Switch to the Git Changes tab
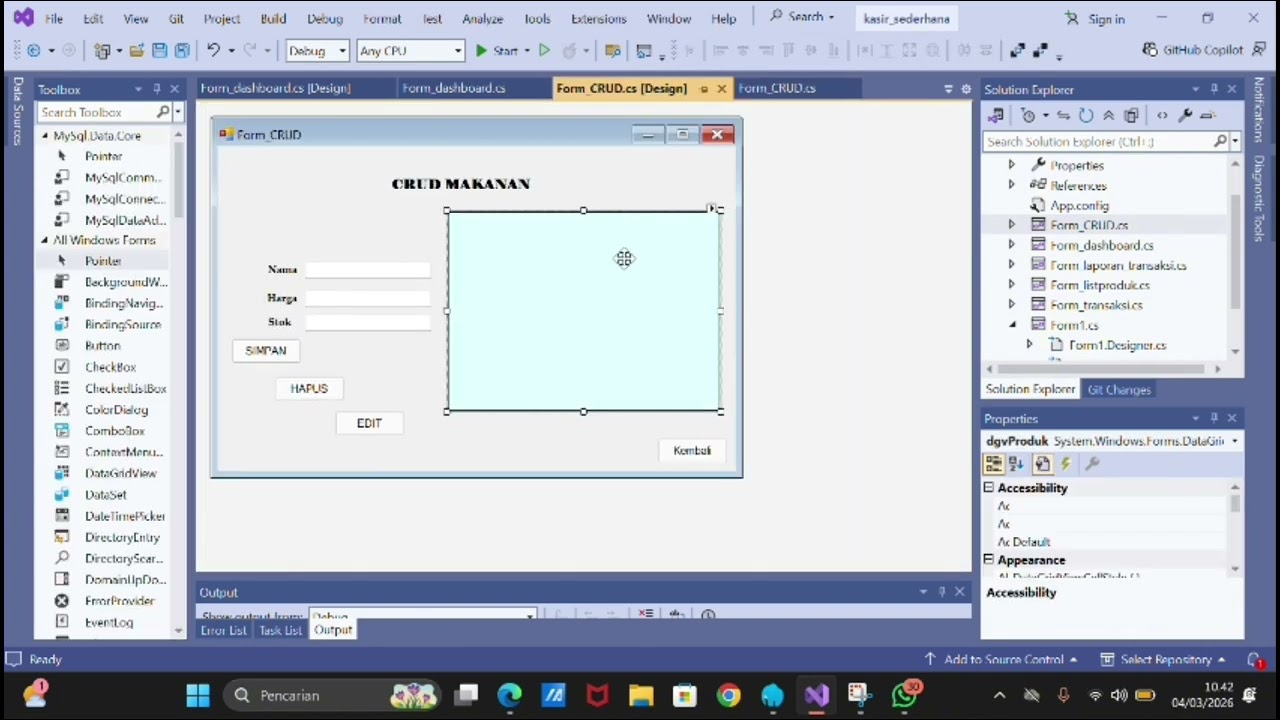The image size is (1280, 720). 1119,390
